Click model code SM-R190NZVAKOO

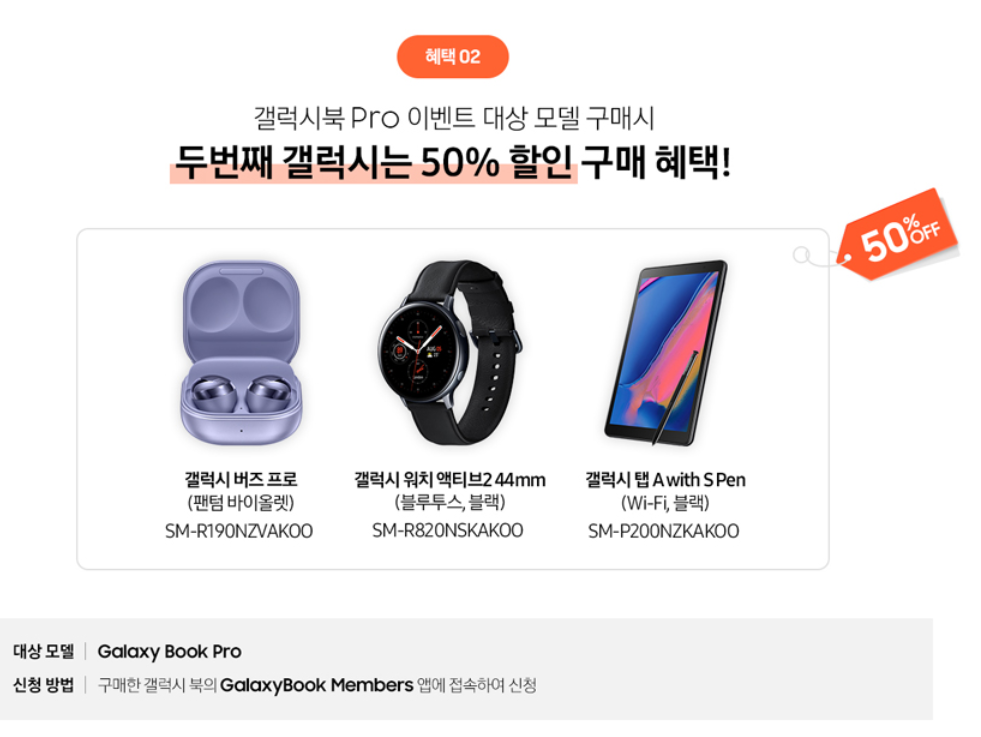tap(239, 531)
